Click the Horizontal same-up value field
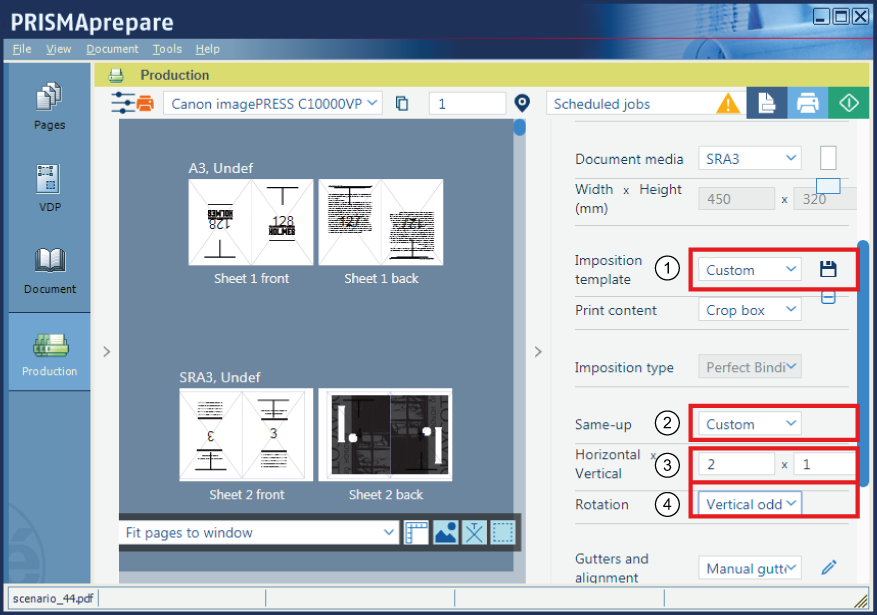Image resolution: width=877 pixels, height=615 pixels. (736, 464)
